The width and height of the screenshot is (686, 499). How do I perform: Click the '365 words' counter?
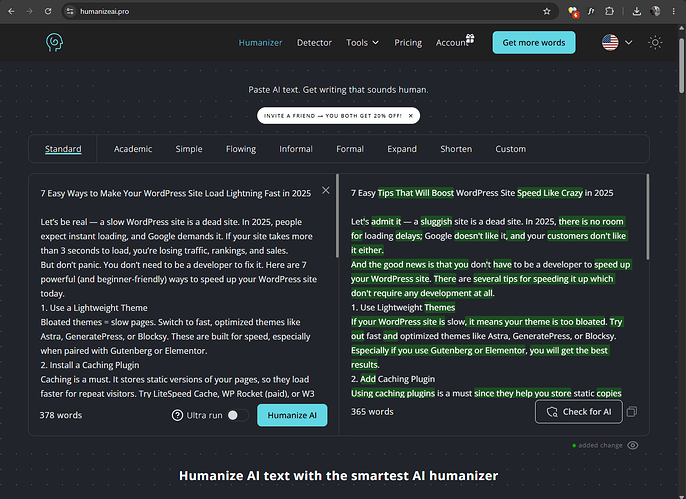pos(372,412)
